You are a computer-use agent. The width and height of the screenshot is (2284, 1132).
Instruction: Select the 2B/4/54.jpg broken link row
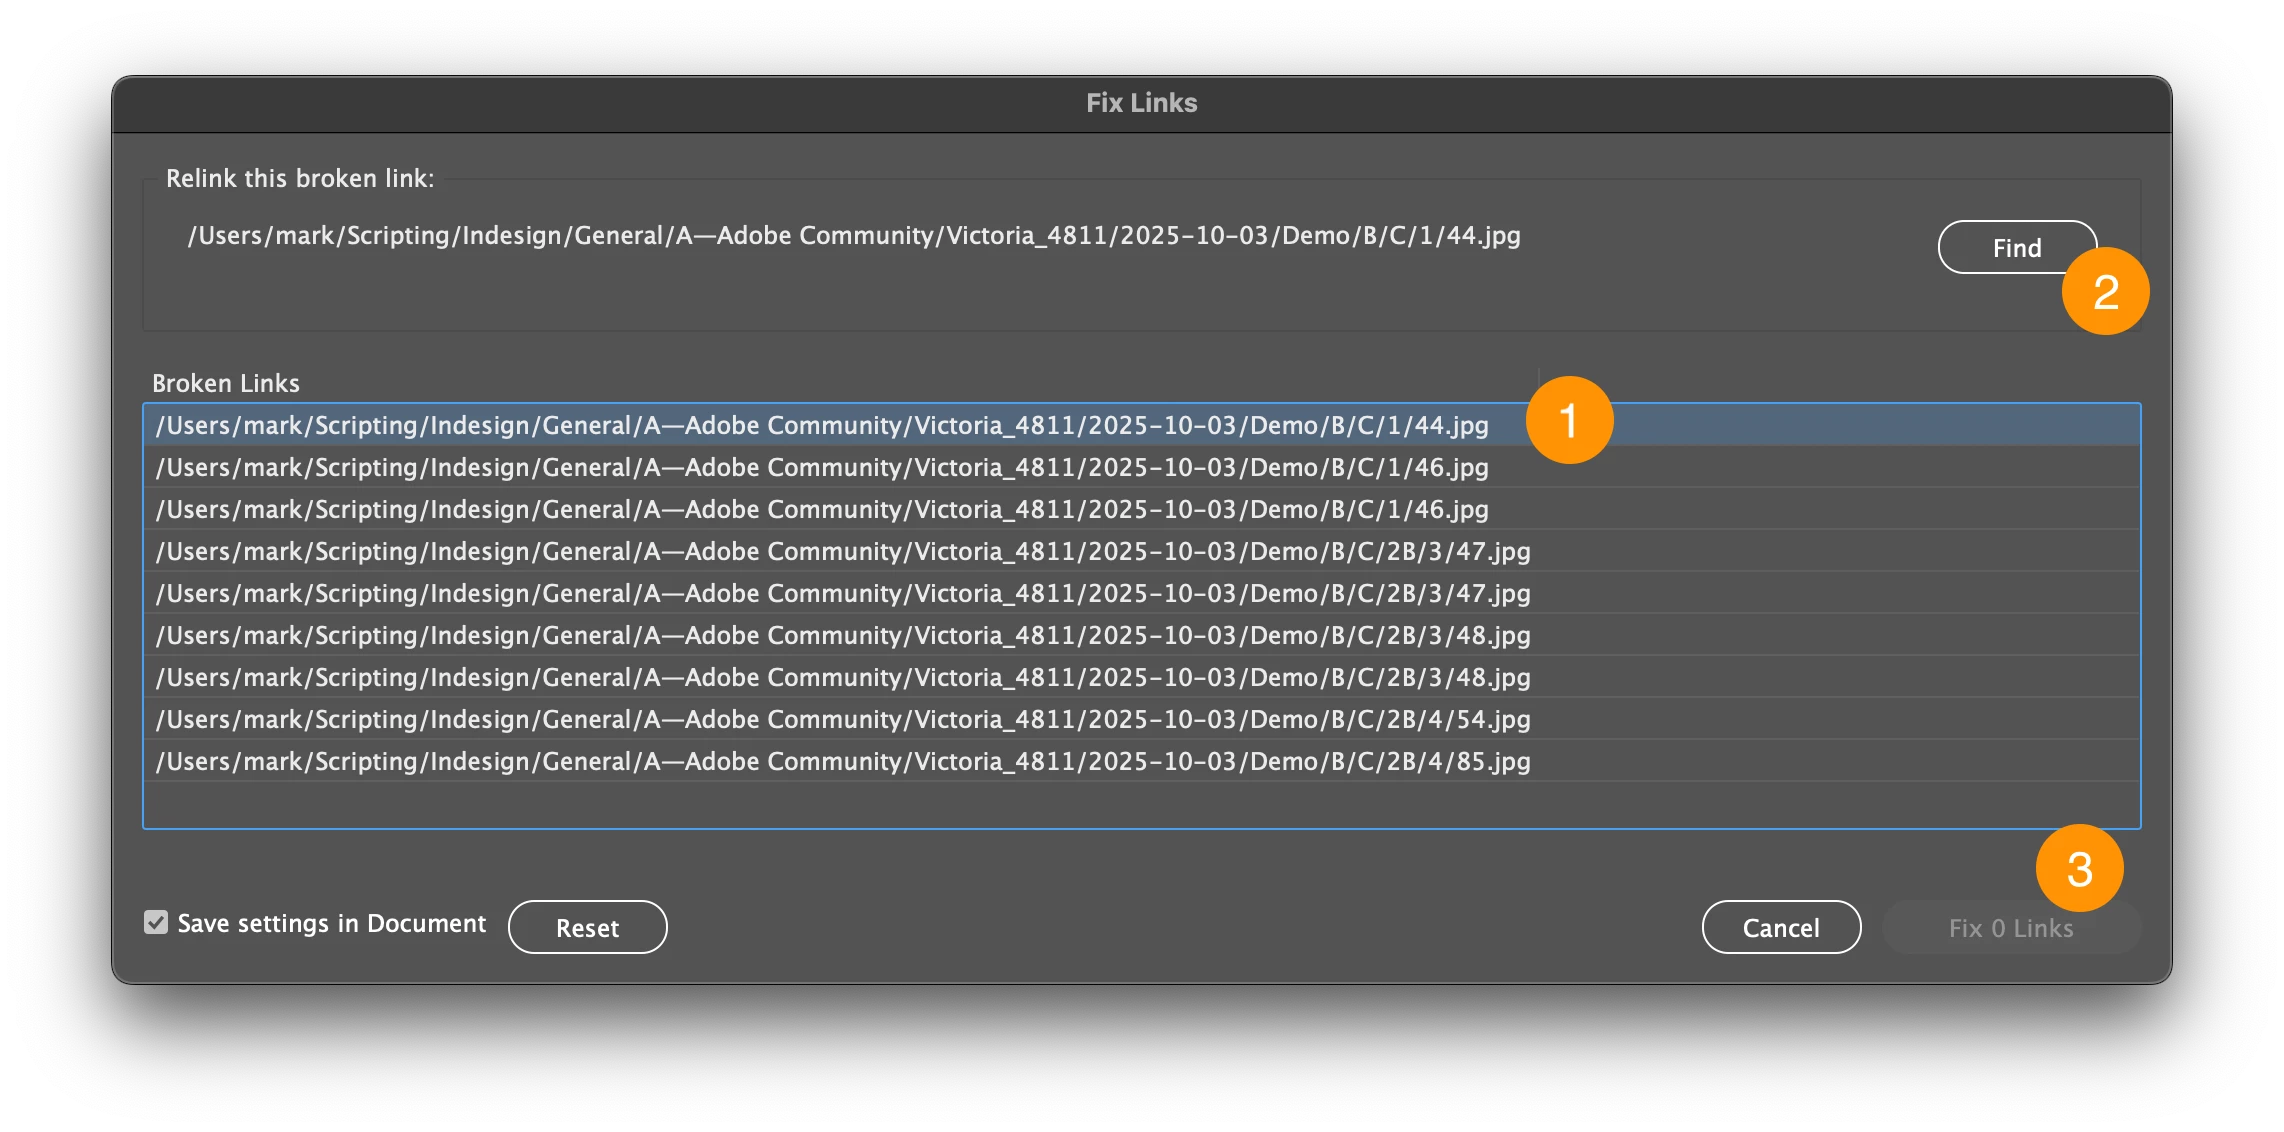pos(840,719)
